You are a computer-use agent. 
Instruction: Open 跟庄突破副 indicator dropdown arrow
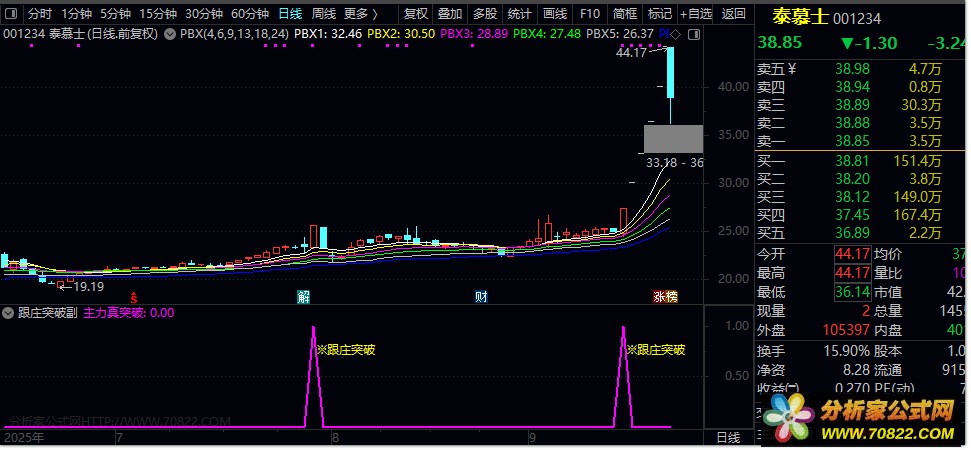8,313
